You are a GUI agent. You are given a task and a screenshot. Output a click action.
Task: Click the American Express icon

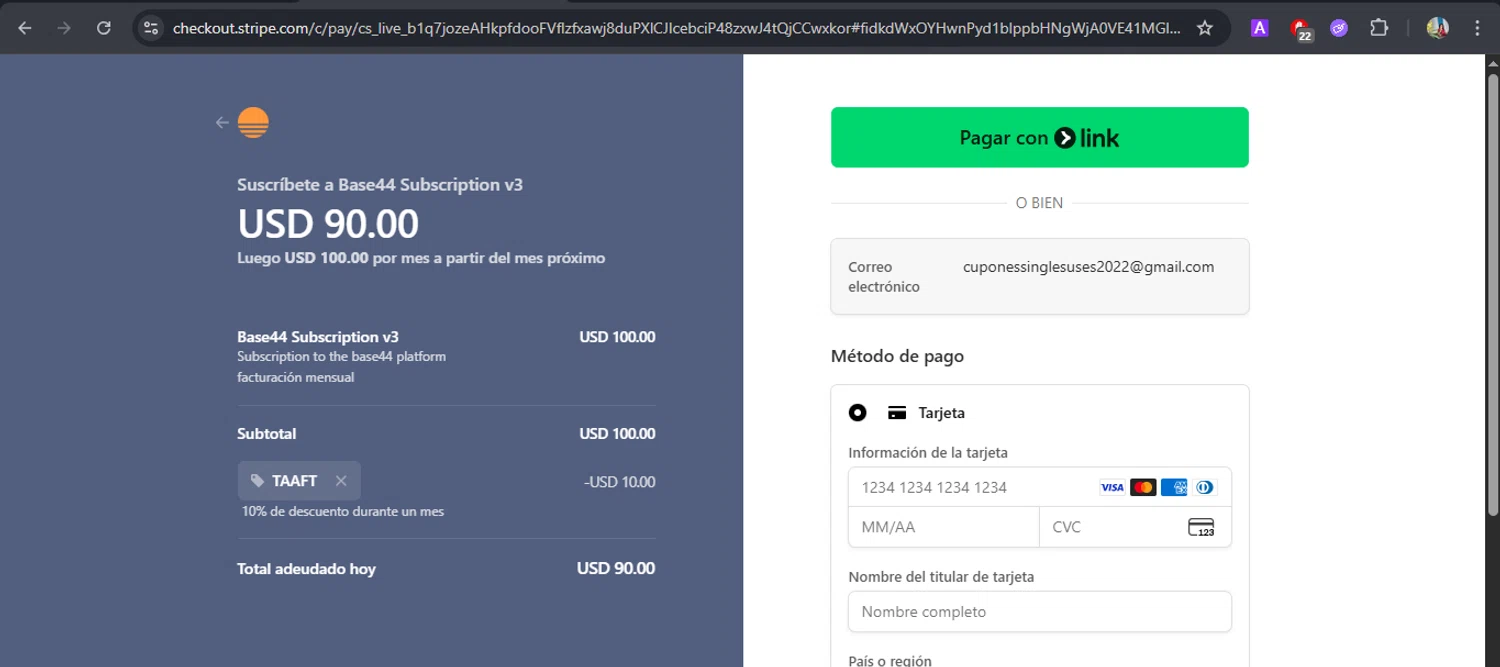[x=1174, y=487]
